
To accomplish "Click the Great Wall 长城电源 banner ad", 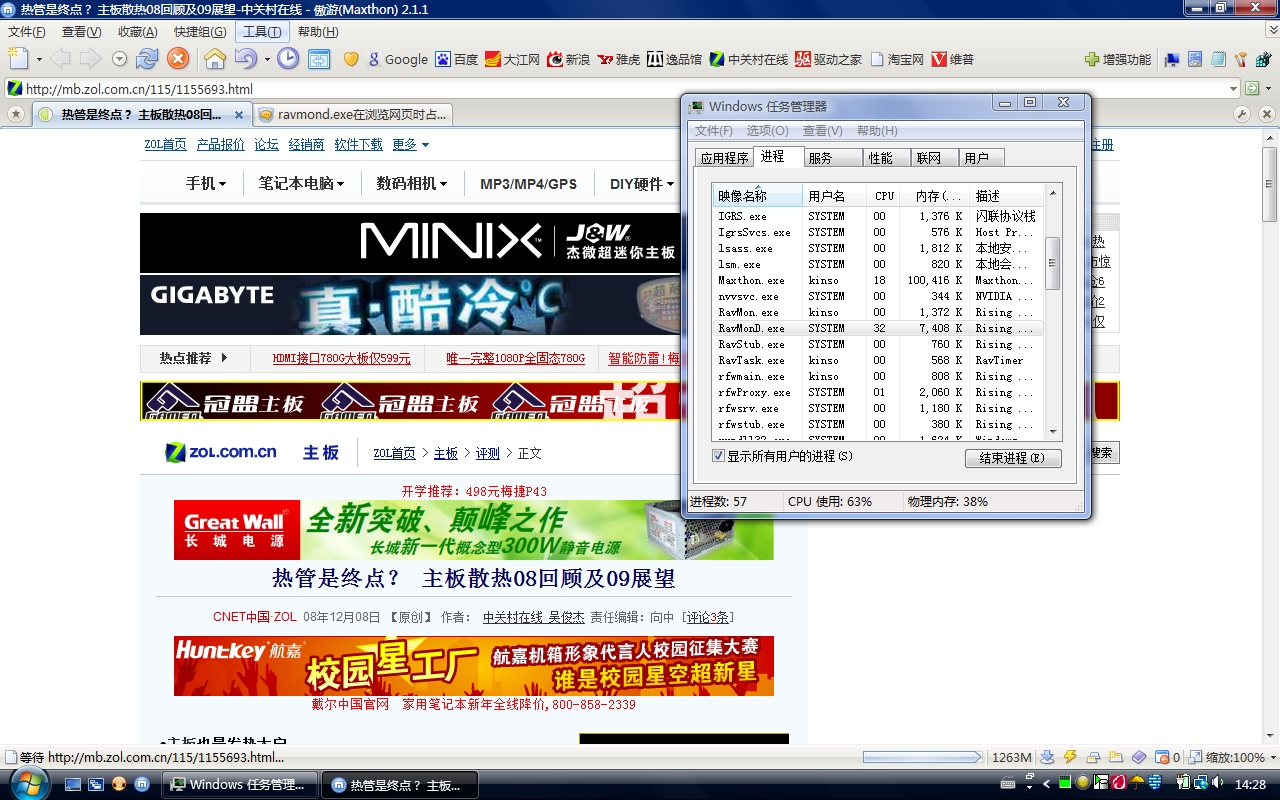I will (474, 530).
